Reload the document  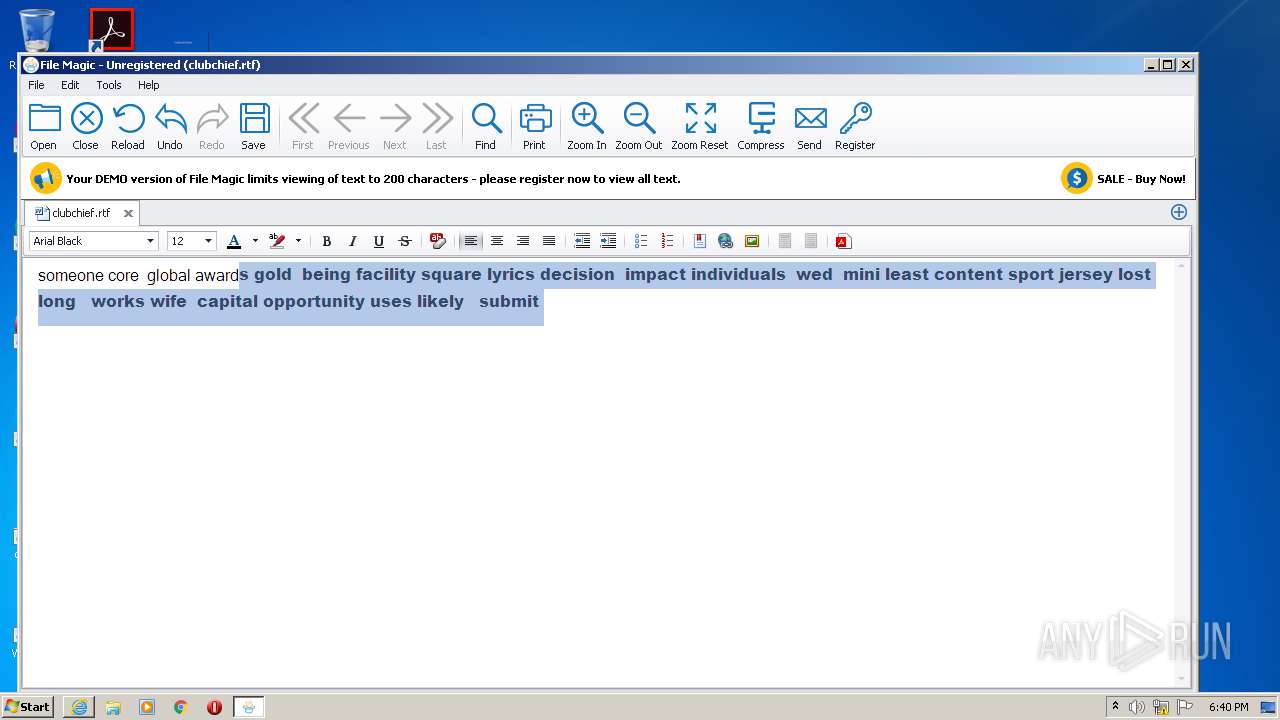tap(128, 126)
